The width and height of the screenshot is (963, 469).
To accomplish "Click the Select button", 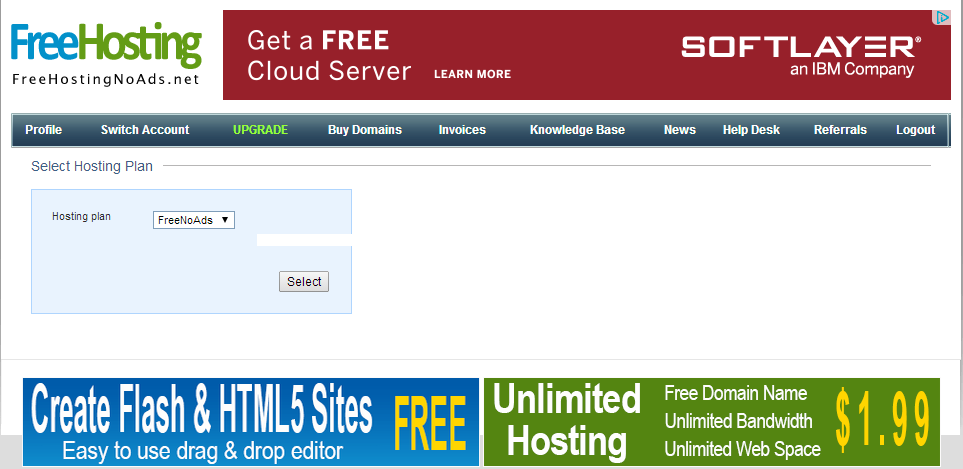I will [304, 282].
